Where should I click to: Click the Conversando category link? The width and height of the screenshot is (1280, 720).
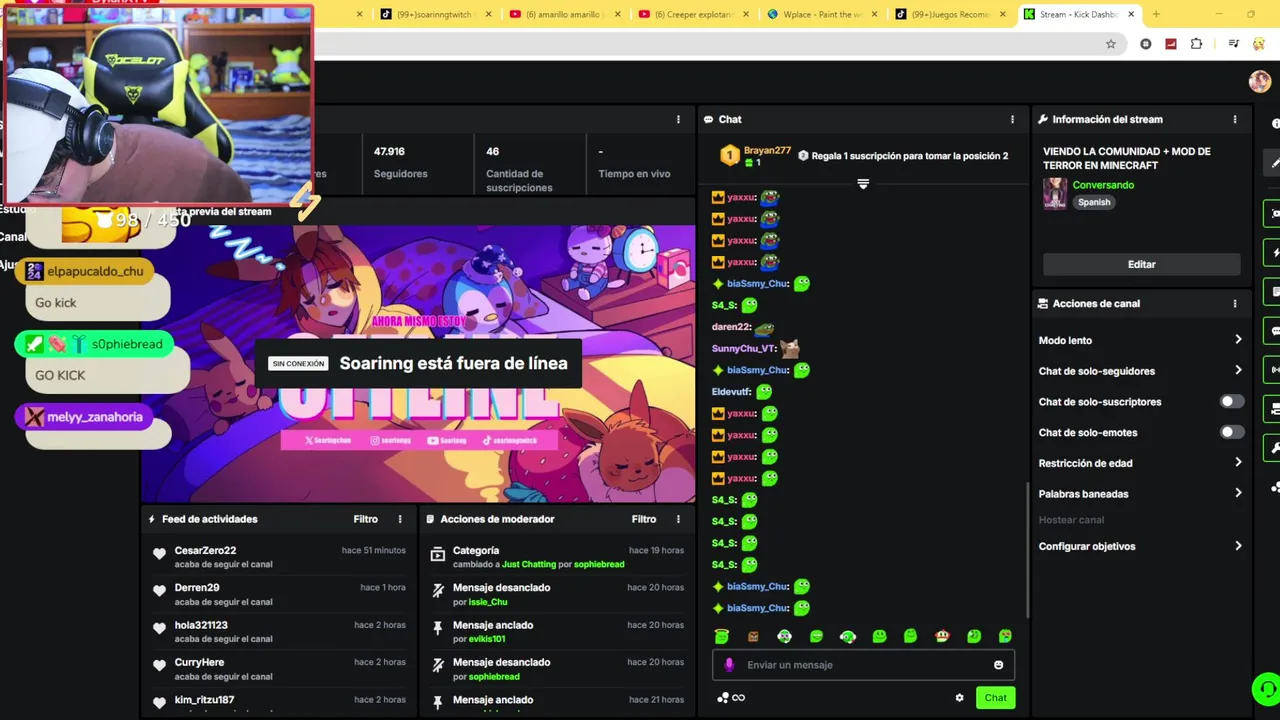click(1103, 185)
